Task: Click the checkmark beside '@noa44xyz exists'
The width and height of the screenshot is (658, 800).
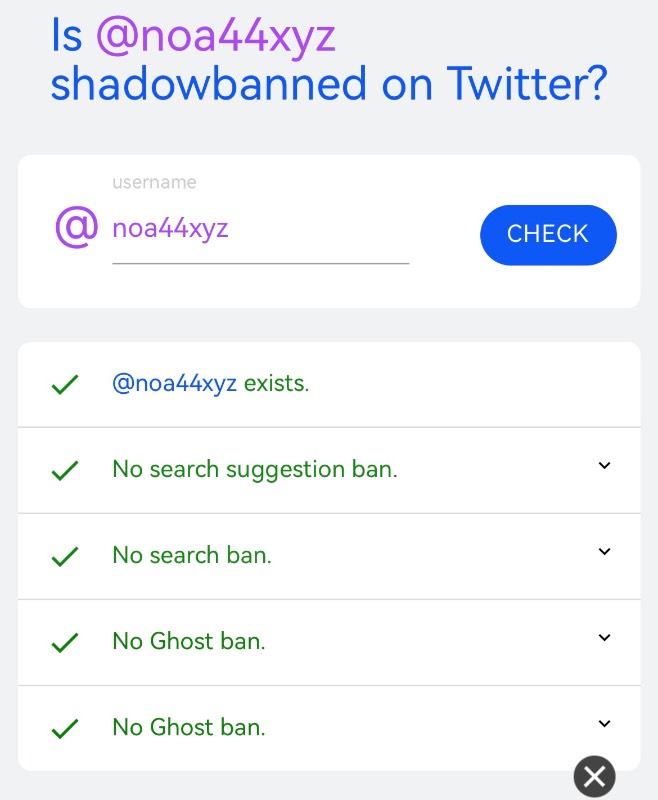Action: pyautogui.click(x=65, y=385)
